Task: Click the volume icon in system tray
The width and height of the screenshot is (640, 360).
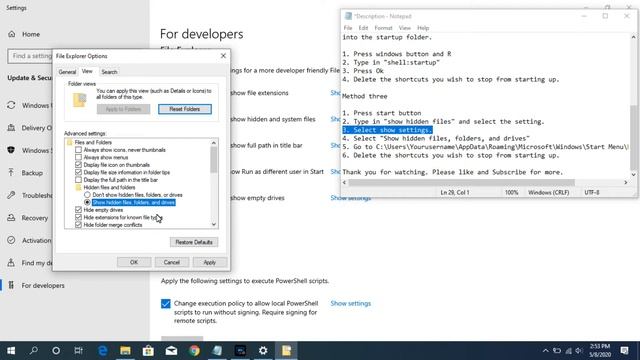Action: (579, 351)
